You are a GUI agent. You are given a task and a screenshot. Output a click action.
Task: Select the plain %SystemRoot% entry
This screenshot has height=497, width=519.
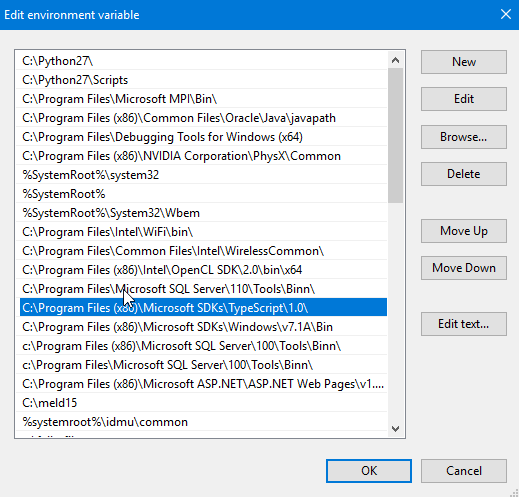203,194
